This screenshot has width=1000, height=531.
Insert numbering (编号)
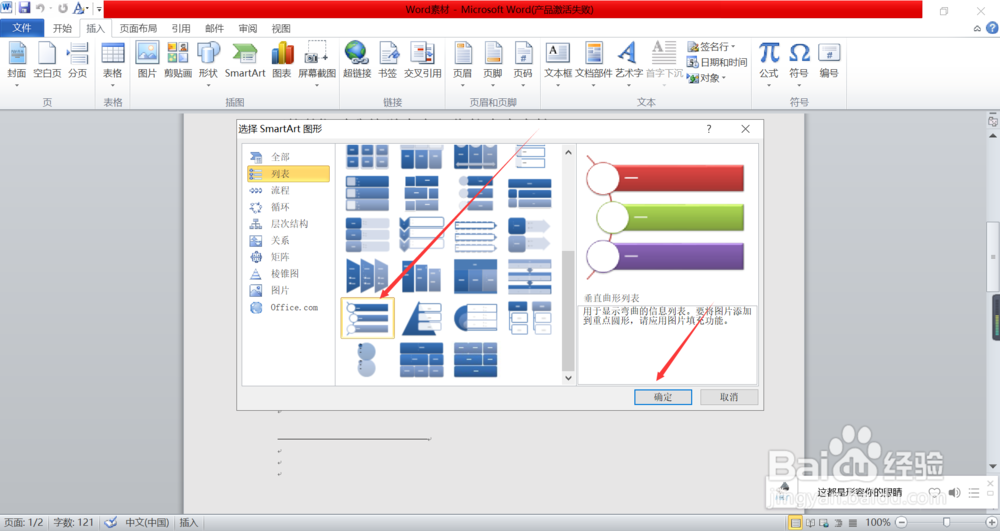[829, 61]
